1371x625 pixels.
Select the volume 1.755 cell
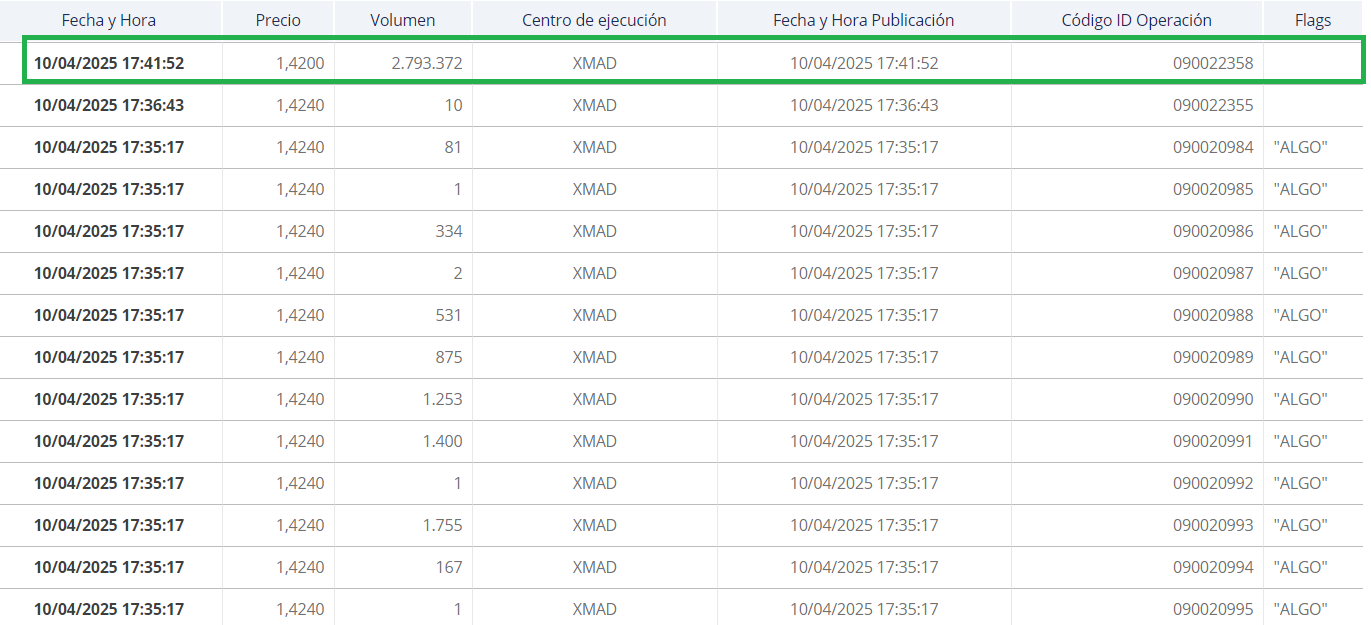(x=403, y=525)
